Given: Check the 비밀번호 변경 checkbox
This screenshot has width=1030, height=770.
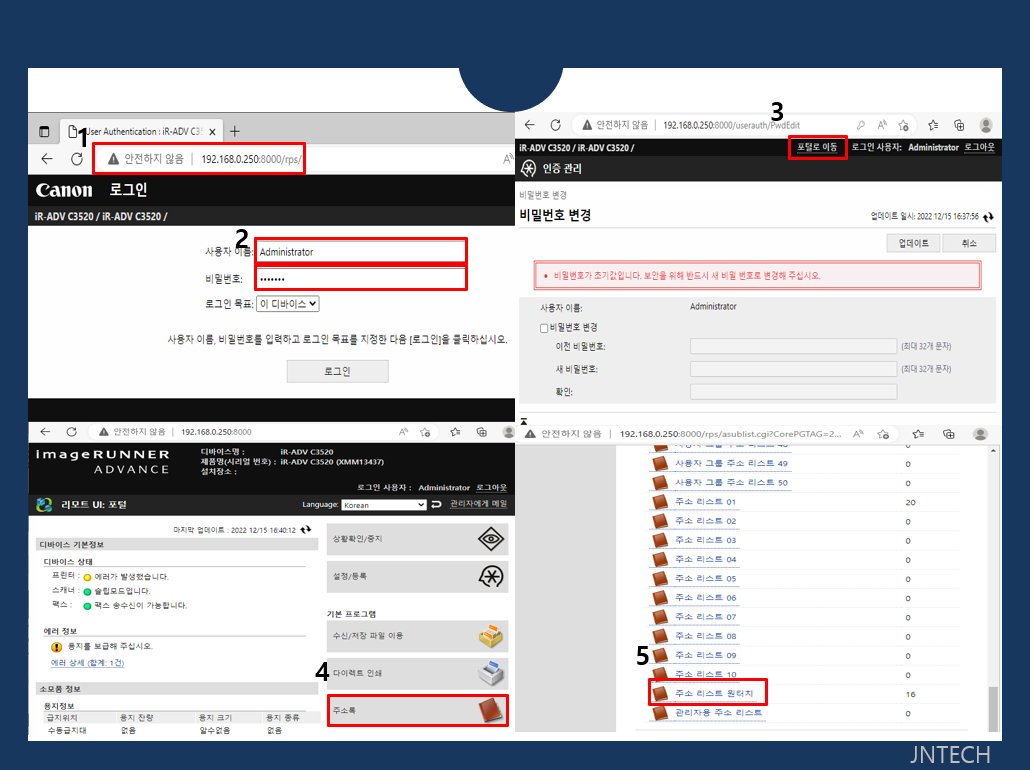Looking at the screenshot, I should [544, 327].
